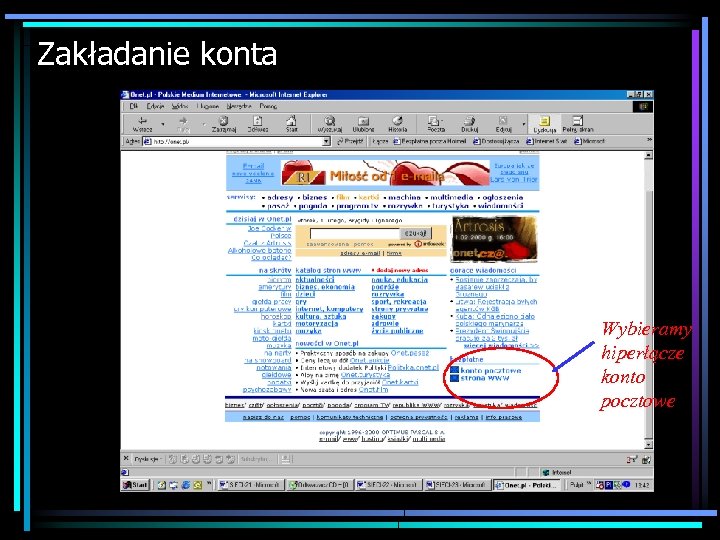720x540 pixels.
Task: Click the Pełny ekran fullscreen button
Action: pyautogui.click(x=578, y=124)
